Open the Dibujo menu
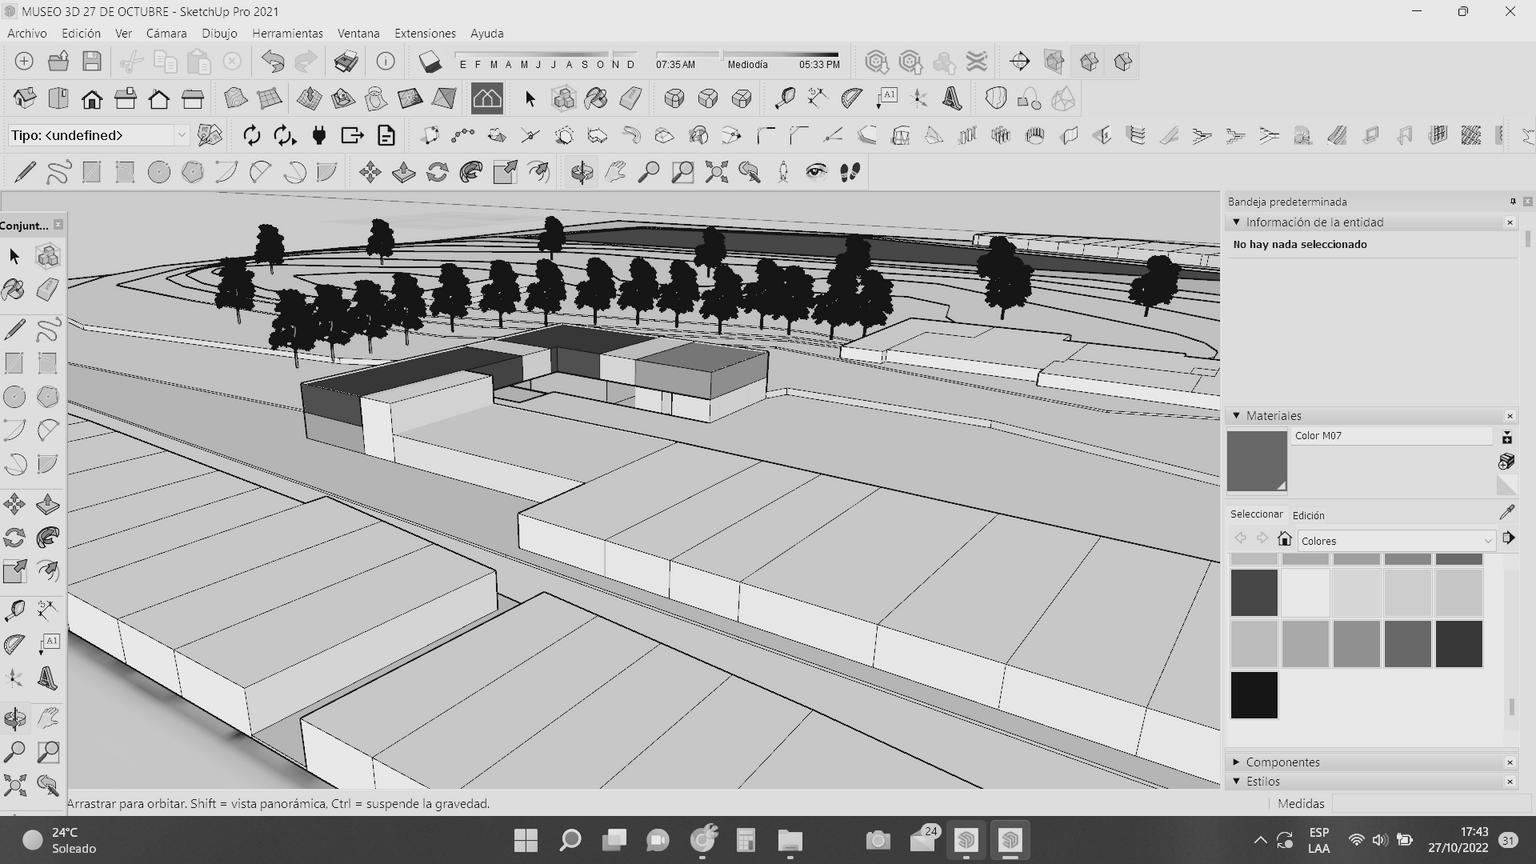The height and width of the screenshot is (864, 1536). point(219,33)
